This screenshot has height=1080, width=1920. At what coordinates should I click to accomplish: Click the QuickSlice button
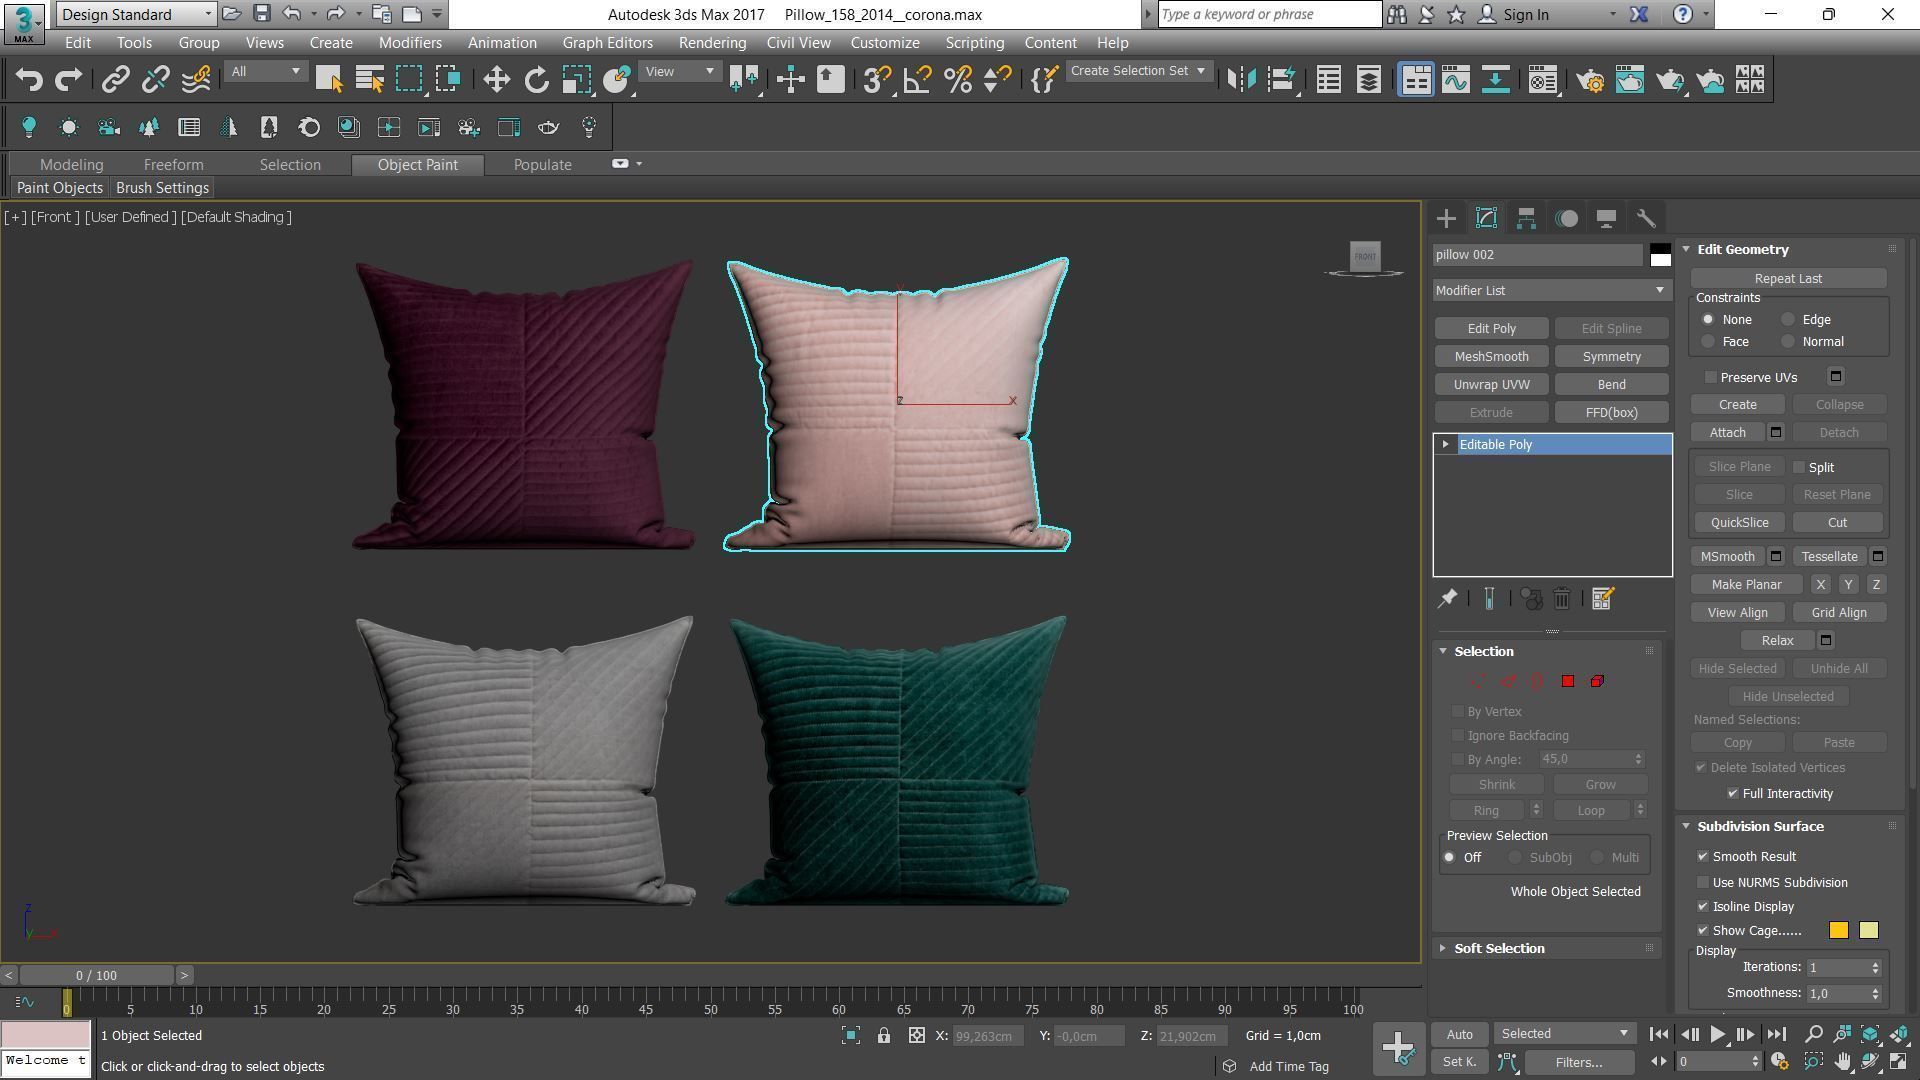(x=1739, y=523)
